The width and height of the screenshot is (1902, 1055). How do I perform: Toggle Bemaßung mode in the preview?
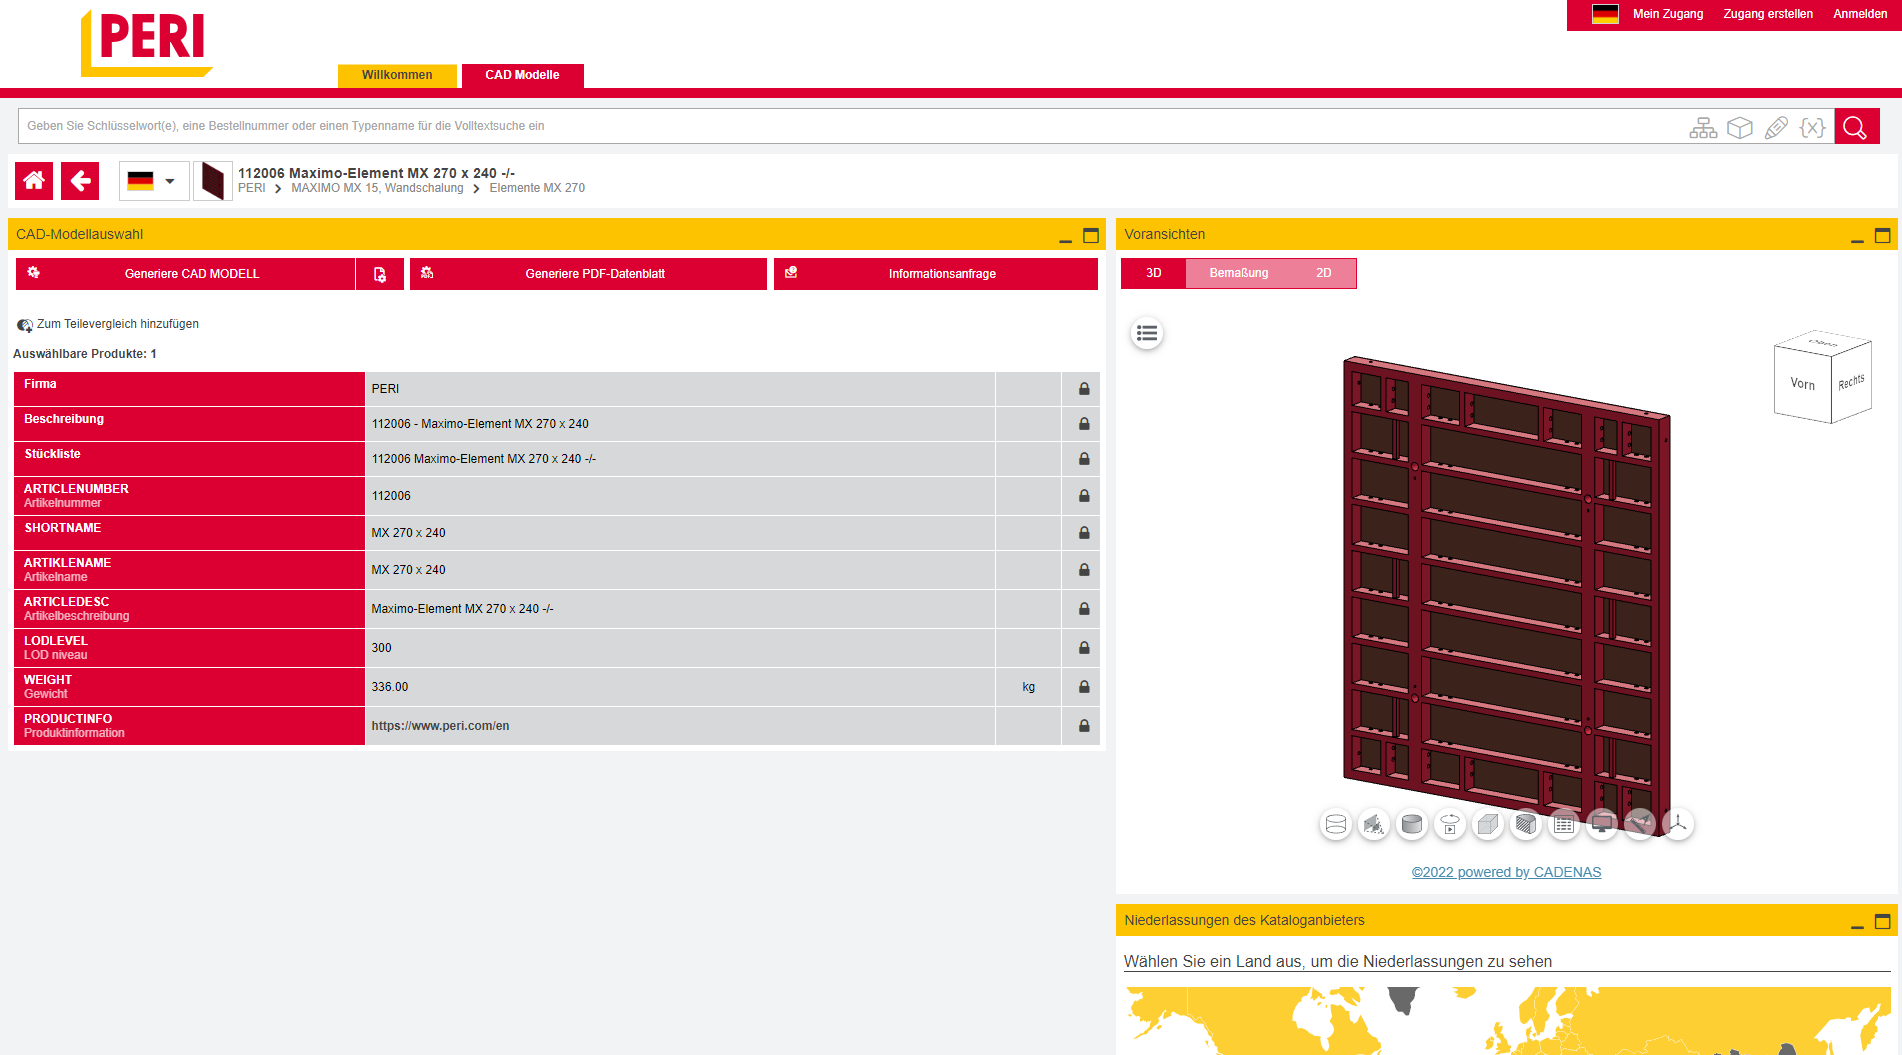click(1238, 272)
